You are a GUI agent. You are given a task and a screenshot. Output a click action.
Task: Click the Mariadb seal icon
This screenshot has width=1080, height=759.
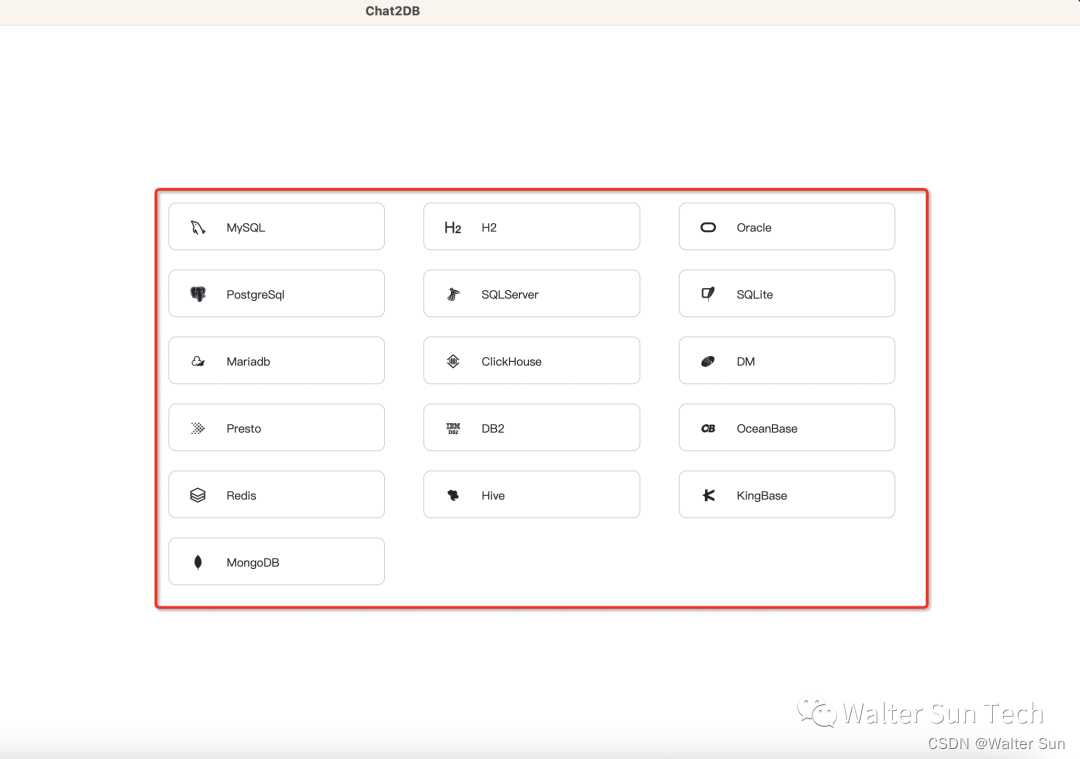tap(198, 361)
